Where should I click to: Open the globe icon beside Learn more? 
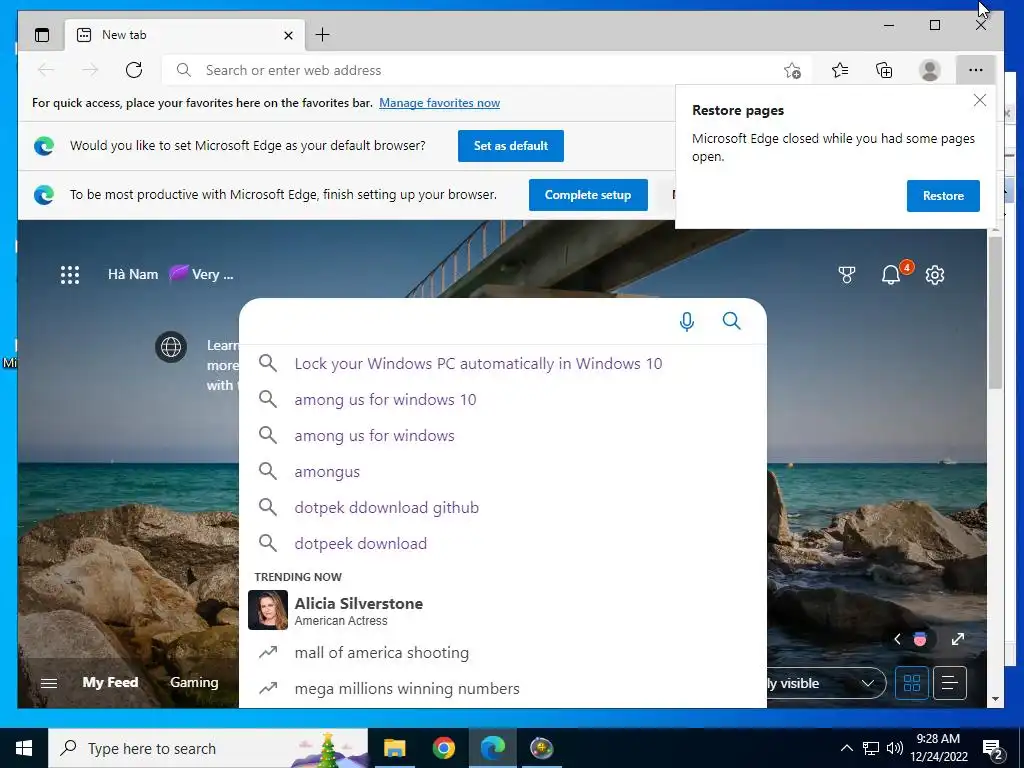pos(171,346)
